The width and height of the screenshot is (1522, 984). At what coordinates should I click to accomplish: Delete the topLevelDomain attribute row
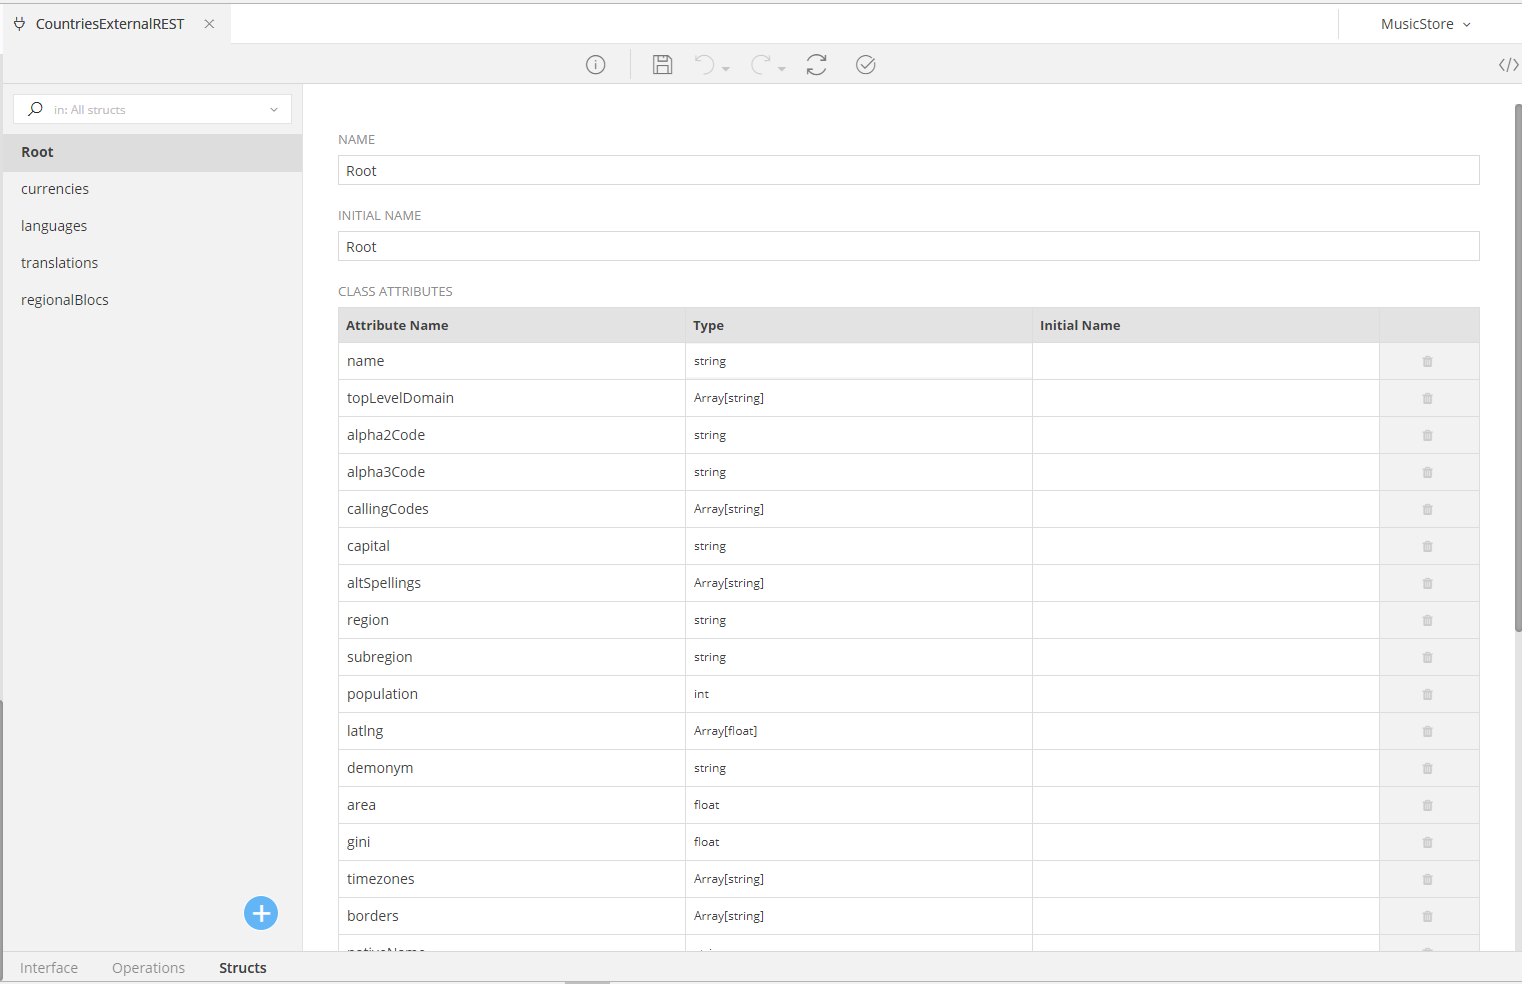[x=1427, y=398]
